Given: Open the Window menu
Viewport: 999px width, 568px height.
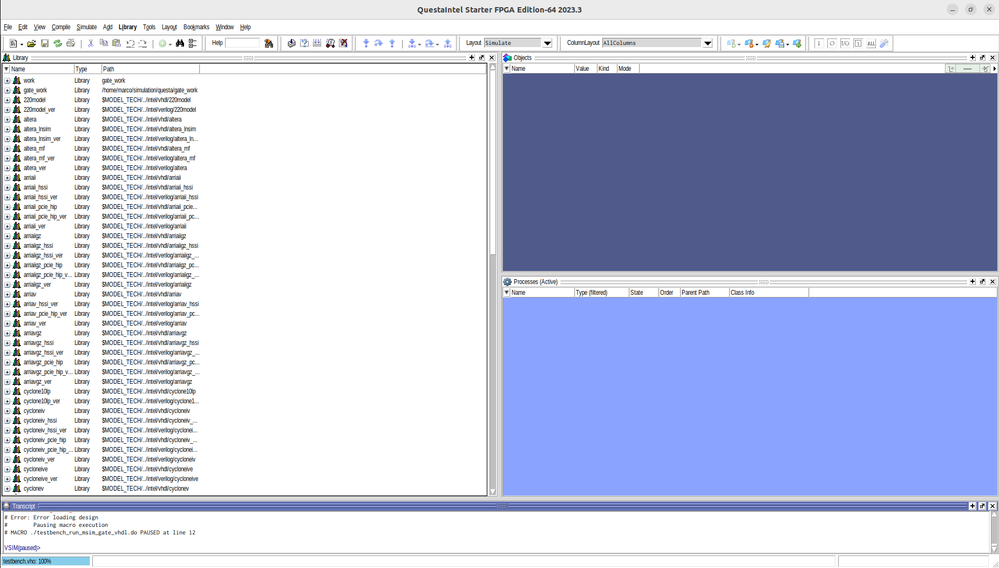Looking at the screenshot, I should [224, 27].
